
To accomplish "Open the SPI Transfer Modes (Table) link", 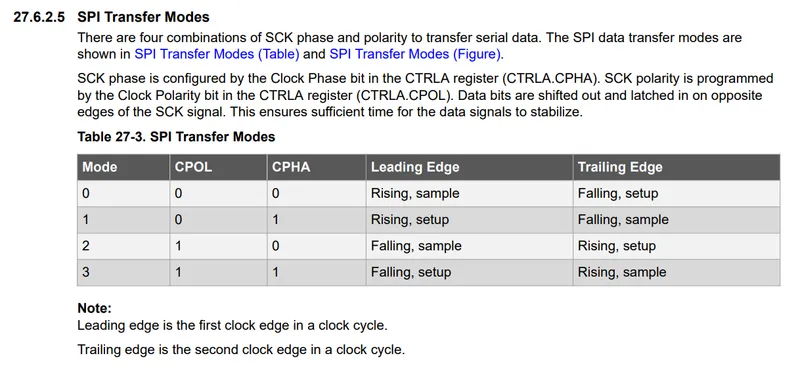I will 217,54.
